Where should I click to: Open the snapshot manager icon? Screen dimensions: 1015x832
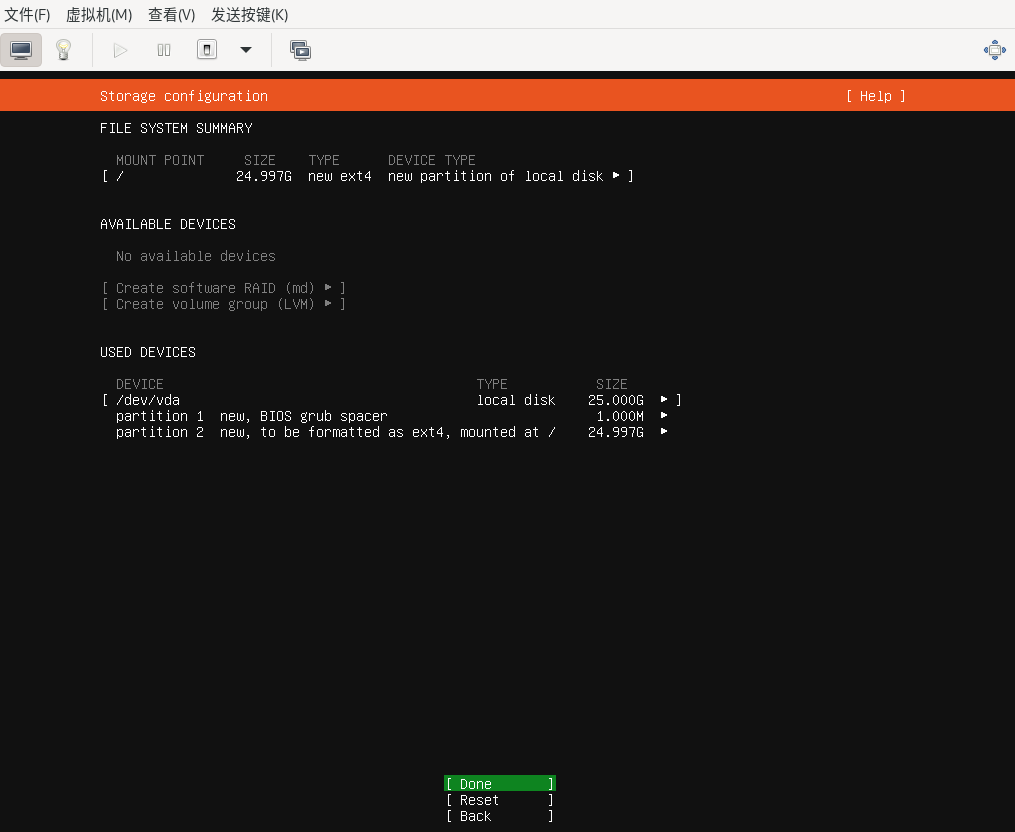(300, 50)
